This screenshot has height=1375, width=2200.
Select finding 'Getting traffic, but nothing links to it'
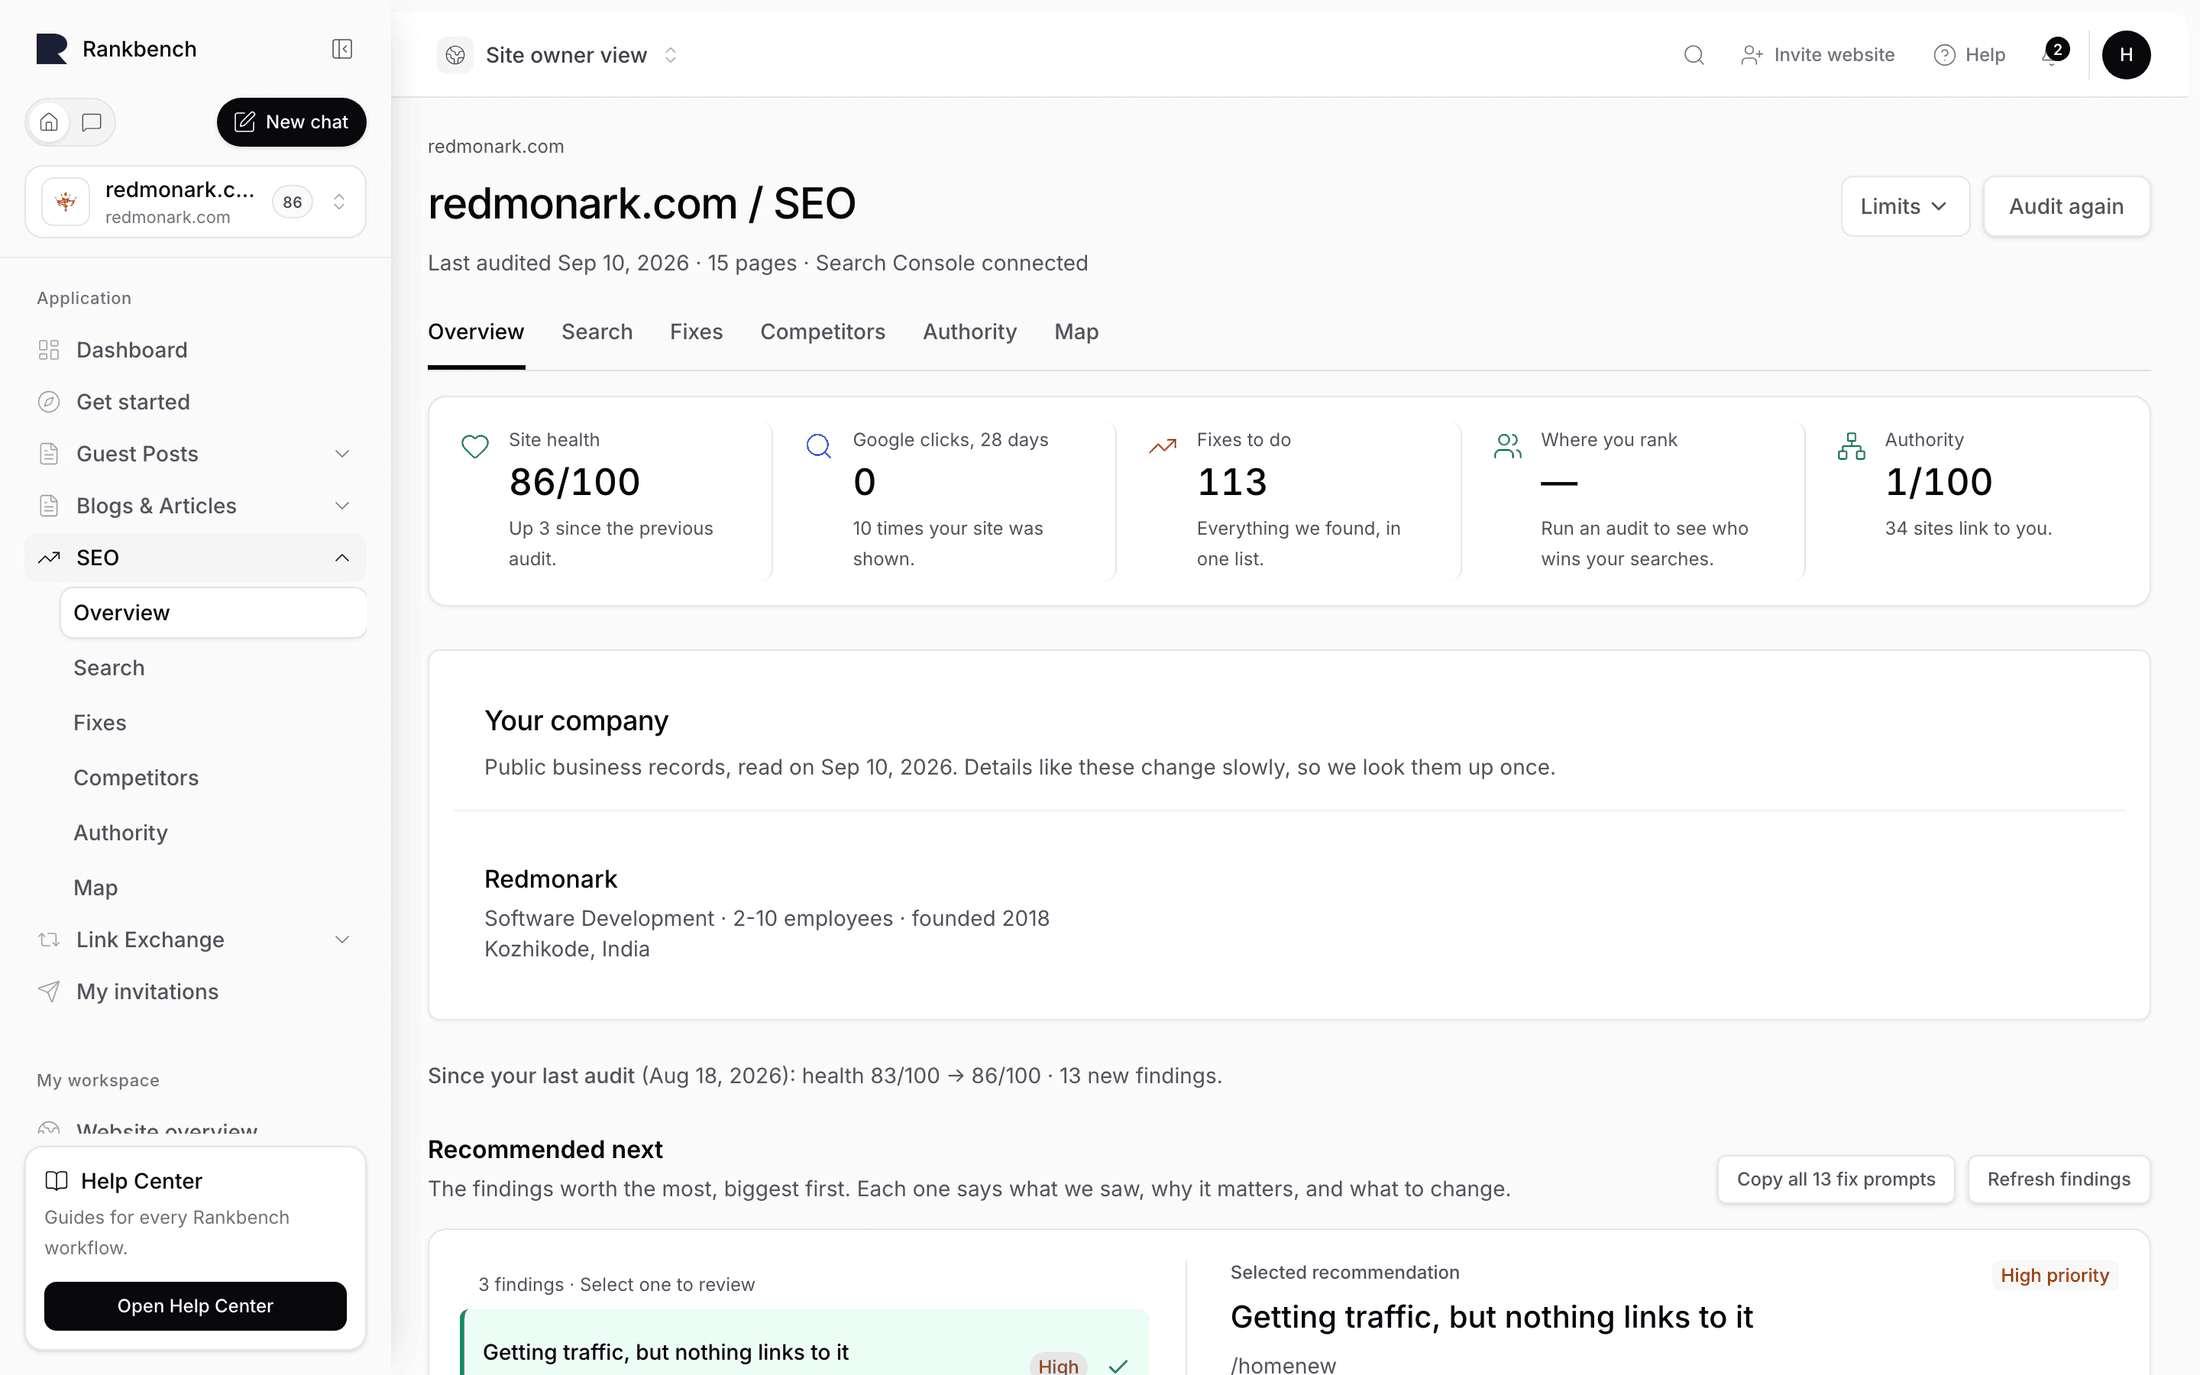coord(805,1345)
